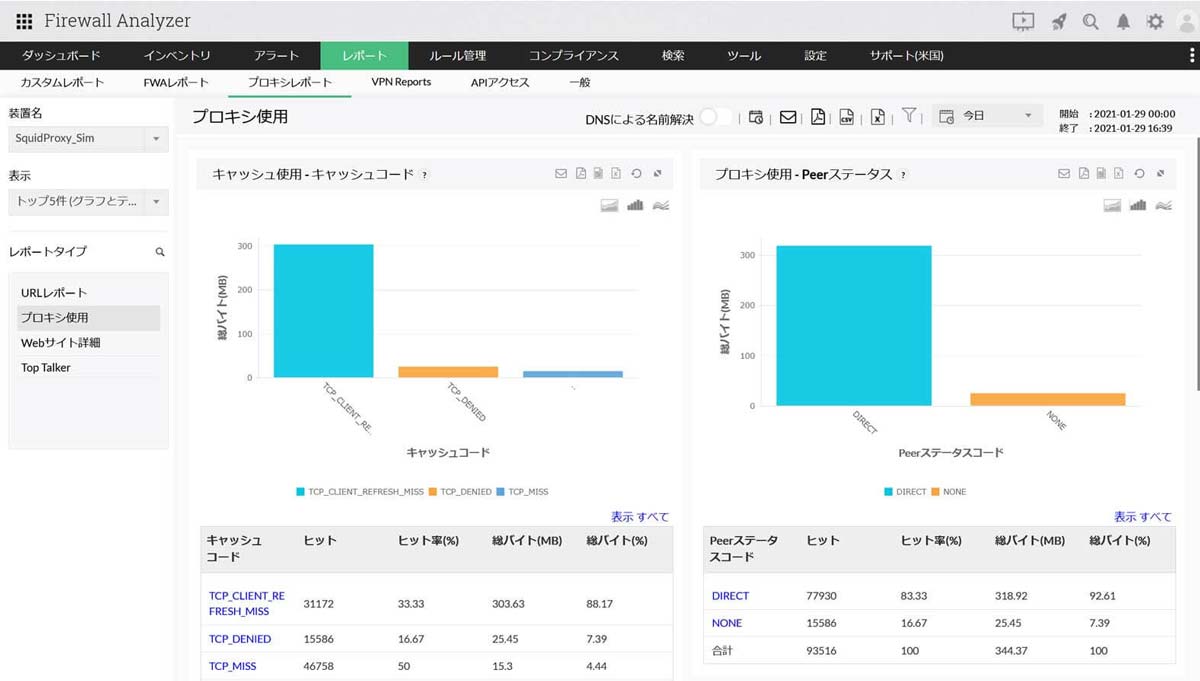Enable DNSによる名前解決 toggle

[x=716, y=117]
